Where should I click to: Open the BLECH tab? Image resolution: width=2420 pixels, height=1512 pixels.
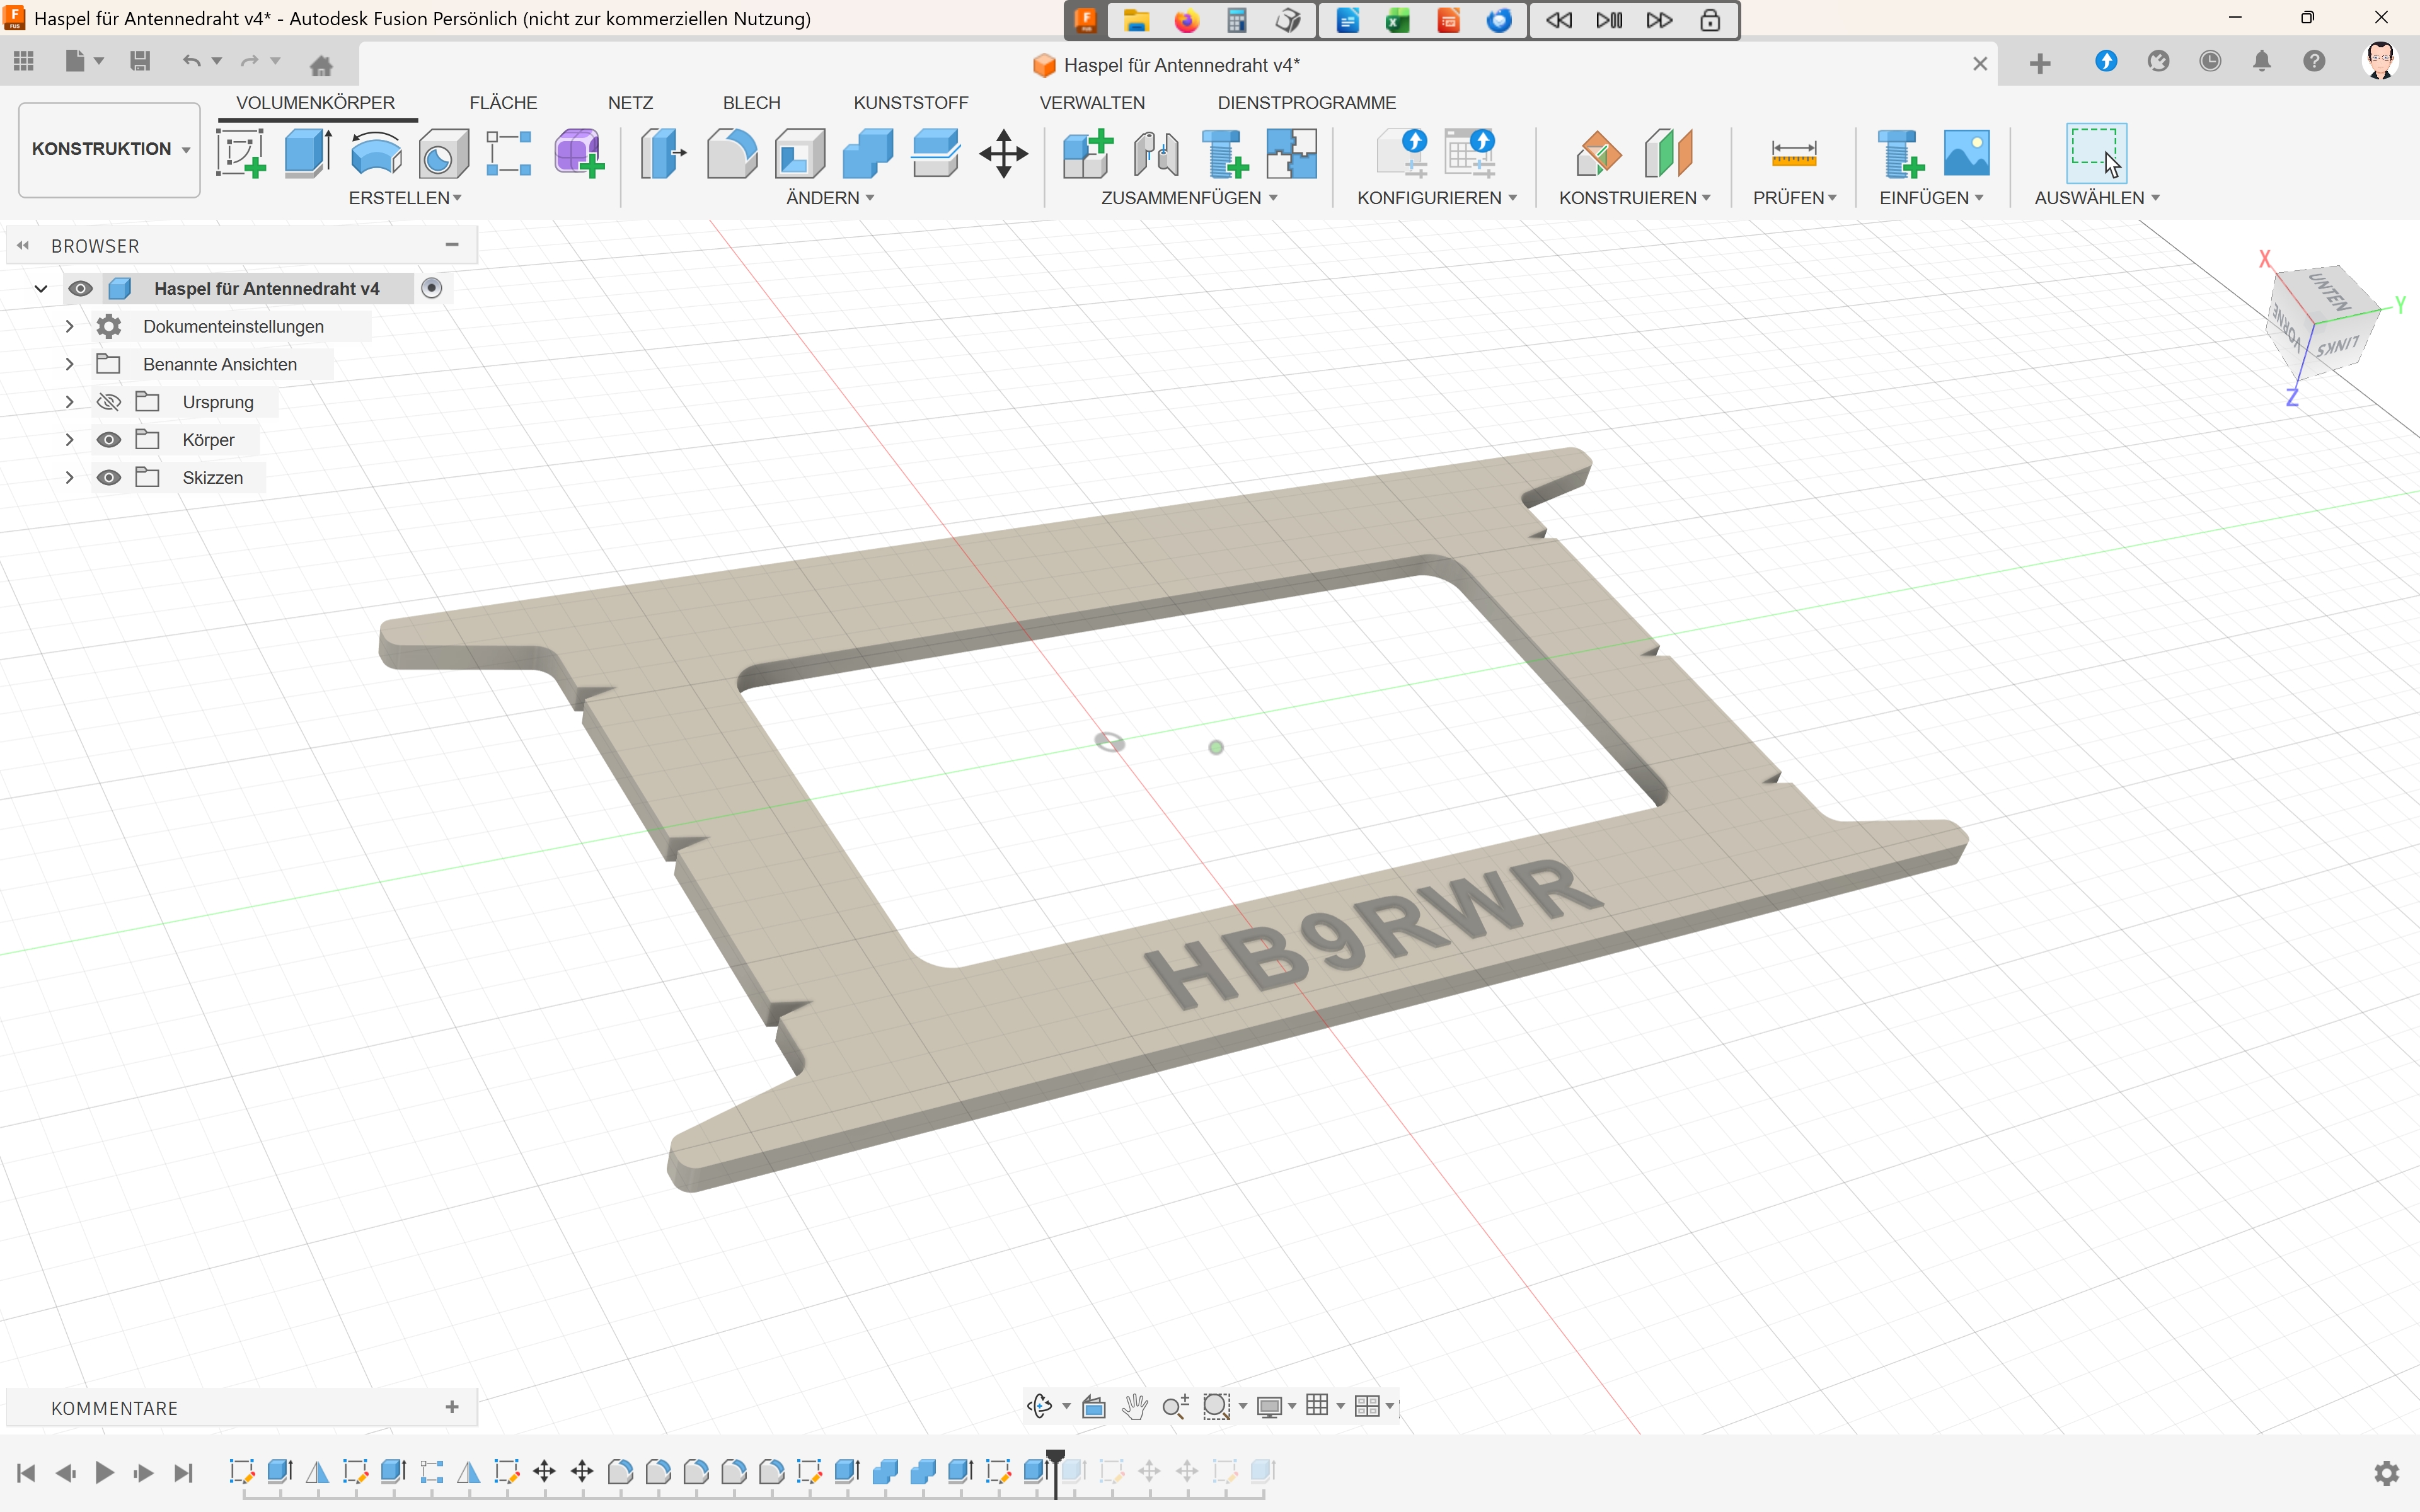tap(751, 103)
